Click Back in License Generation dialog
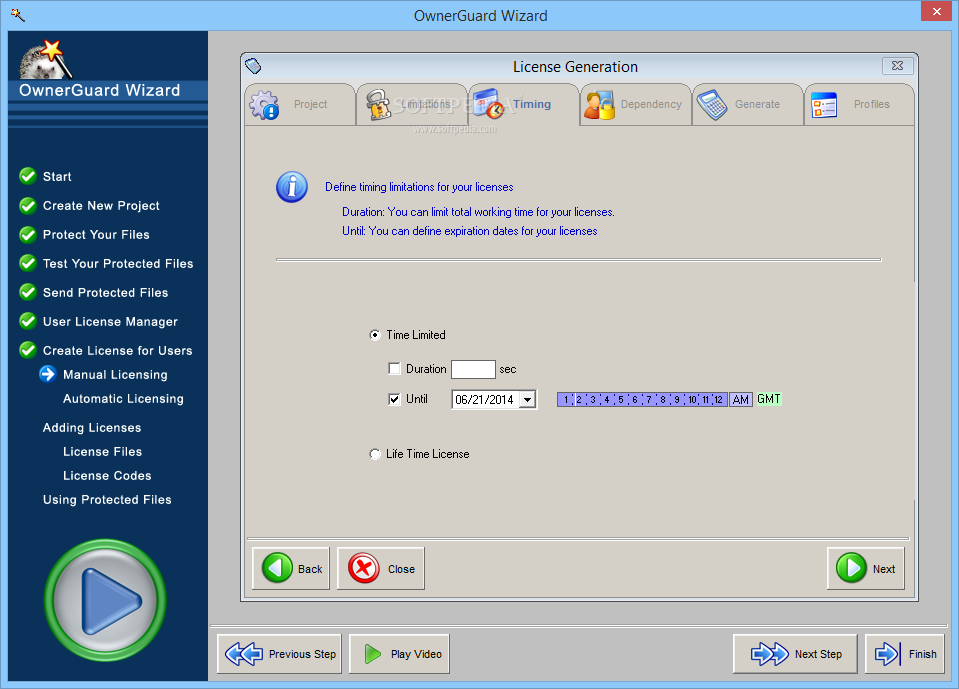Image resolution: width=959 pixels, height=689 pixels. [291, 569]
